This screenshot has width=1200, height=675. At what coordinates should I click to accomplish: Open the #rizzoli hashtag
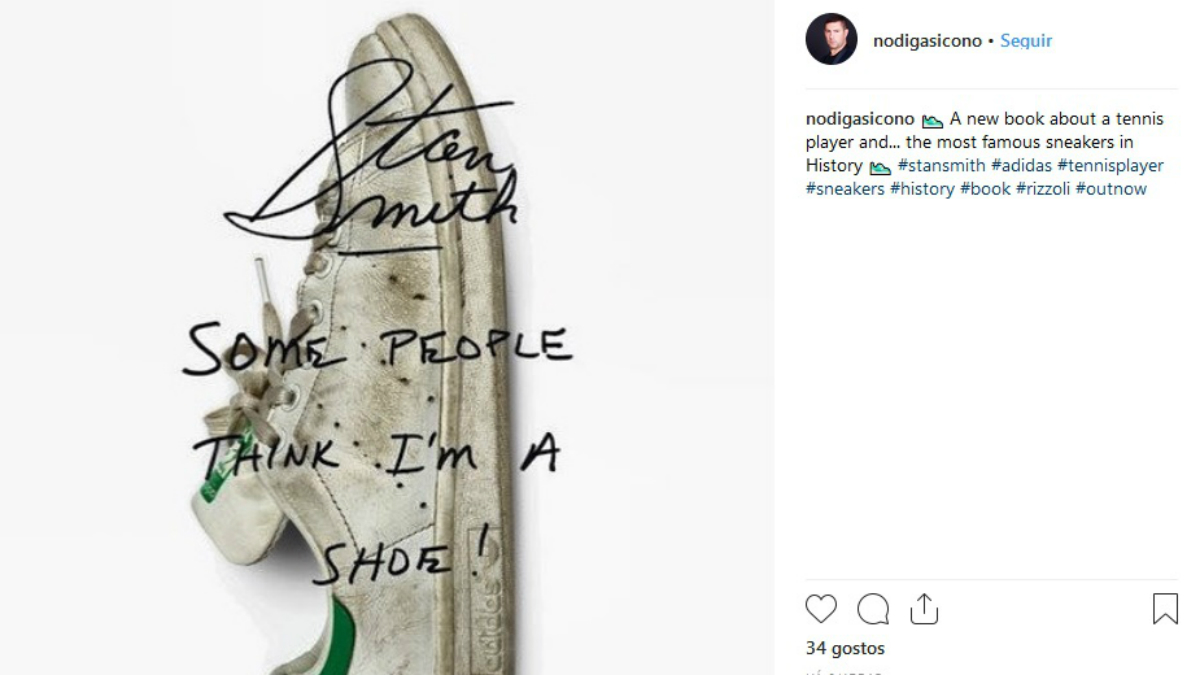(1042, 189)
